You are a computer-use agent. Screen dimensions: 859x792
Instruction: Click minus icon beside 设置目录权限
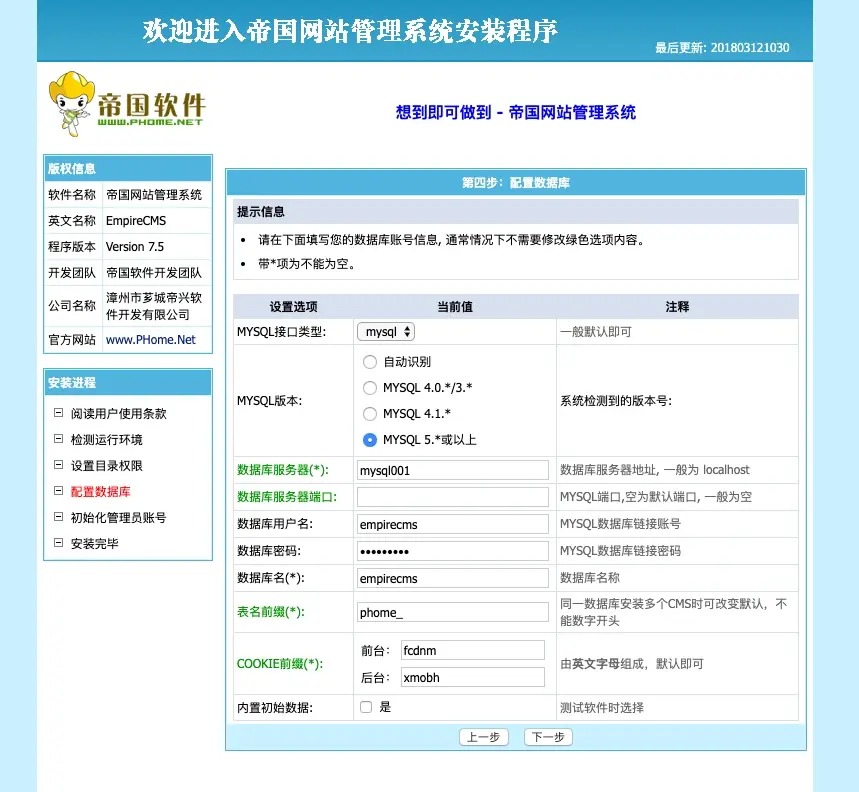click(59, 465)
